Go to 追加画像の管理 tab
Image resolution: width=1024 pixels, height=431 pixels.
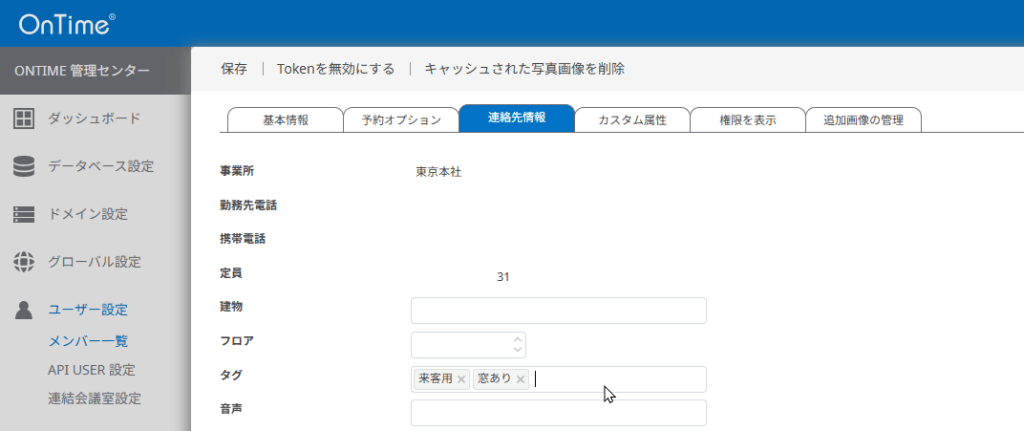click(863, 120)
